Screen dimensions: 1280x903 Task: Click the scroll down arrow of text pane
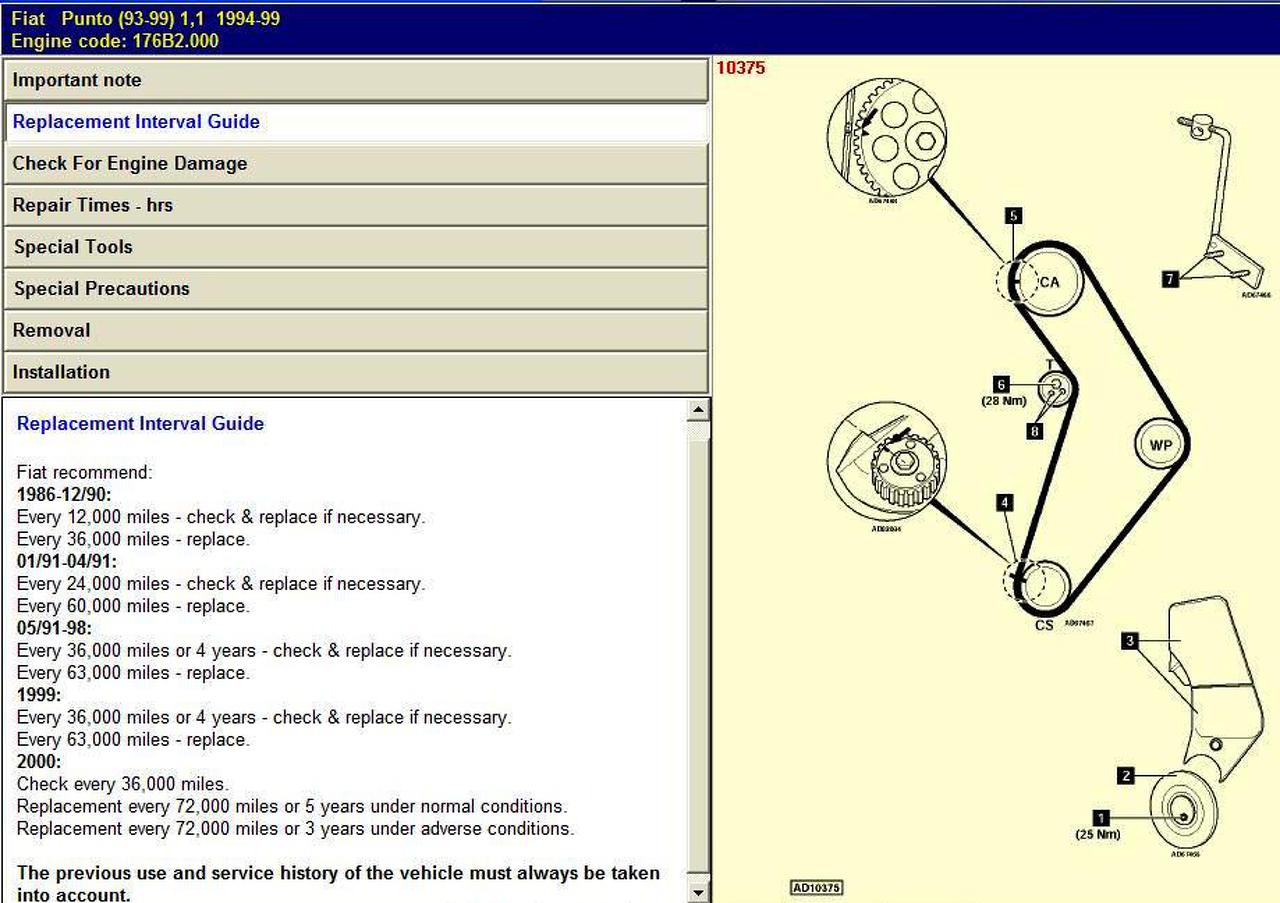pos(700,892)
